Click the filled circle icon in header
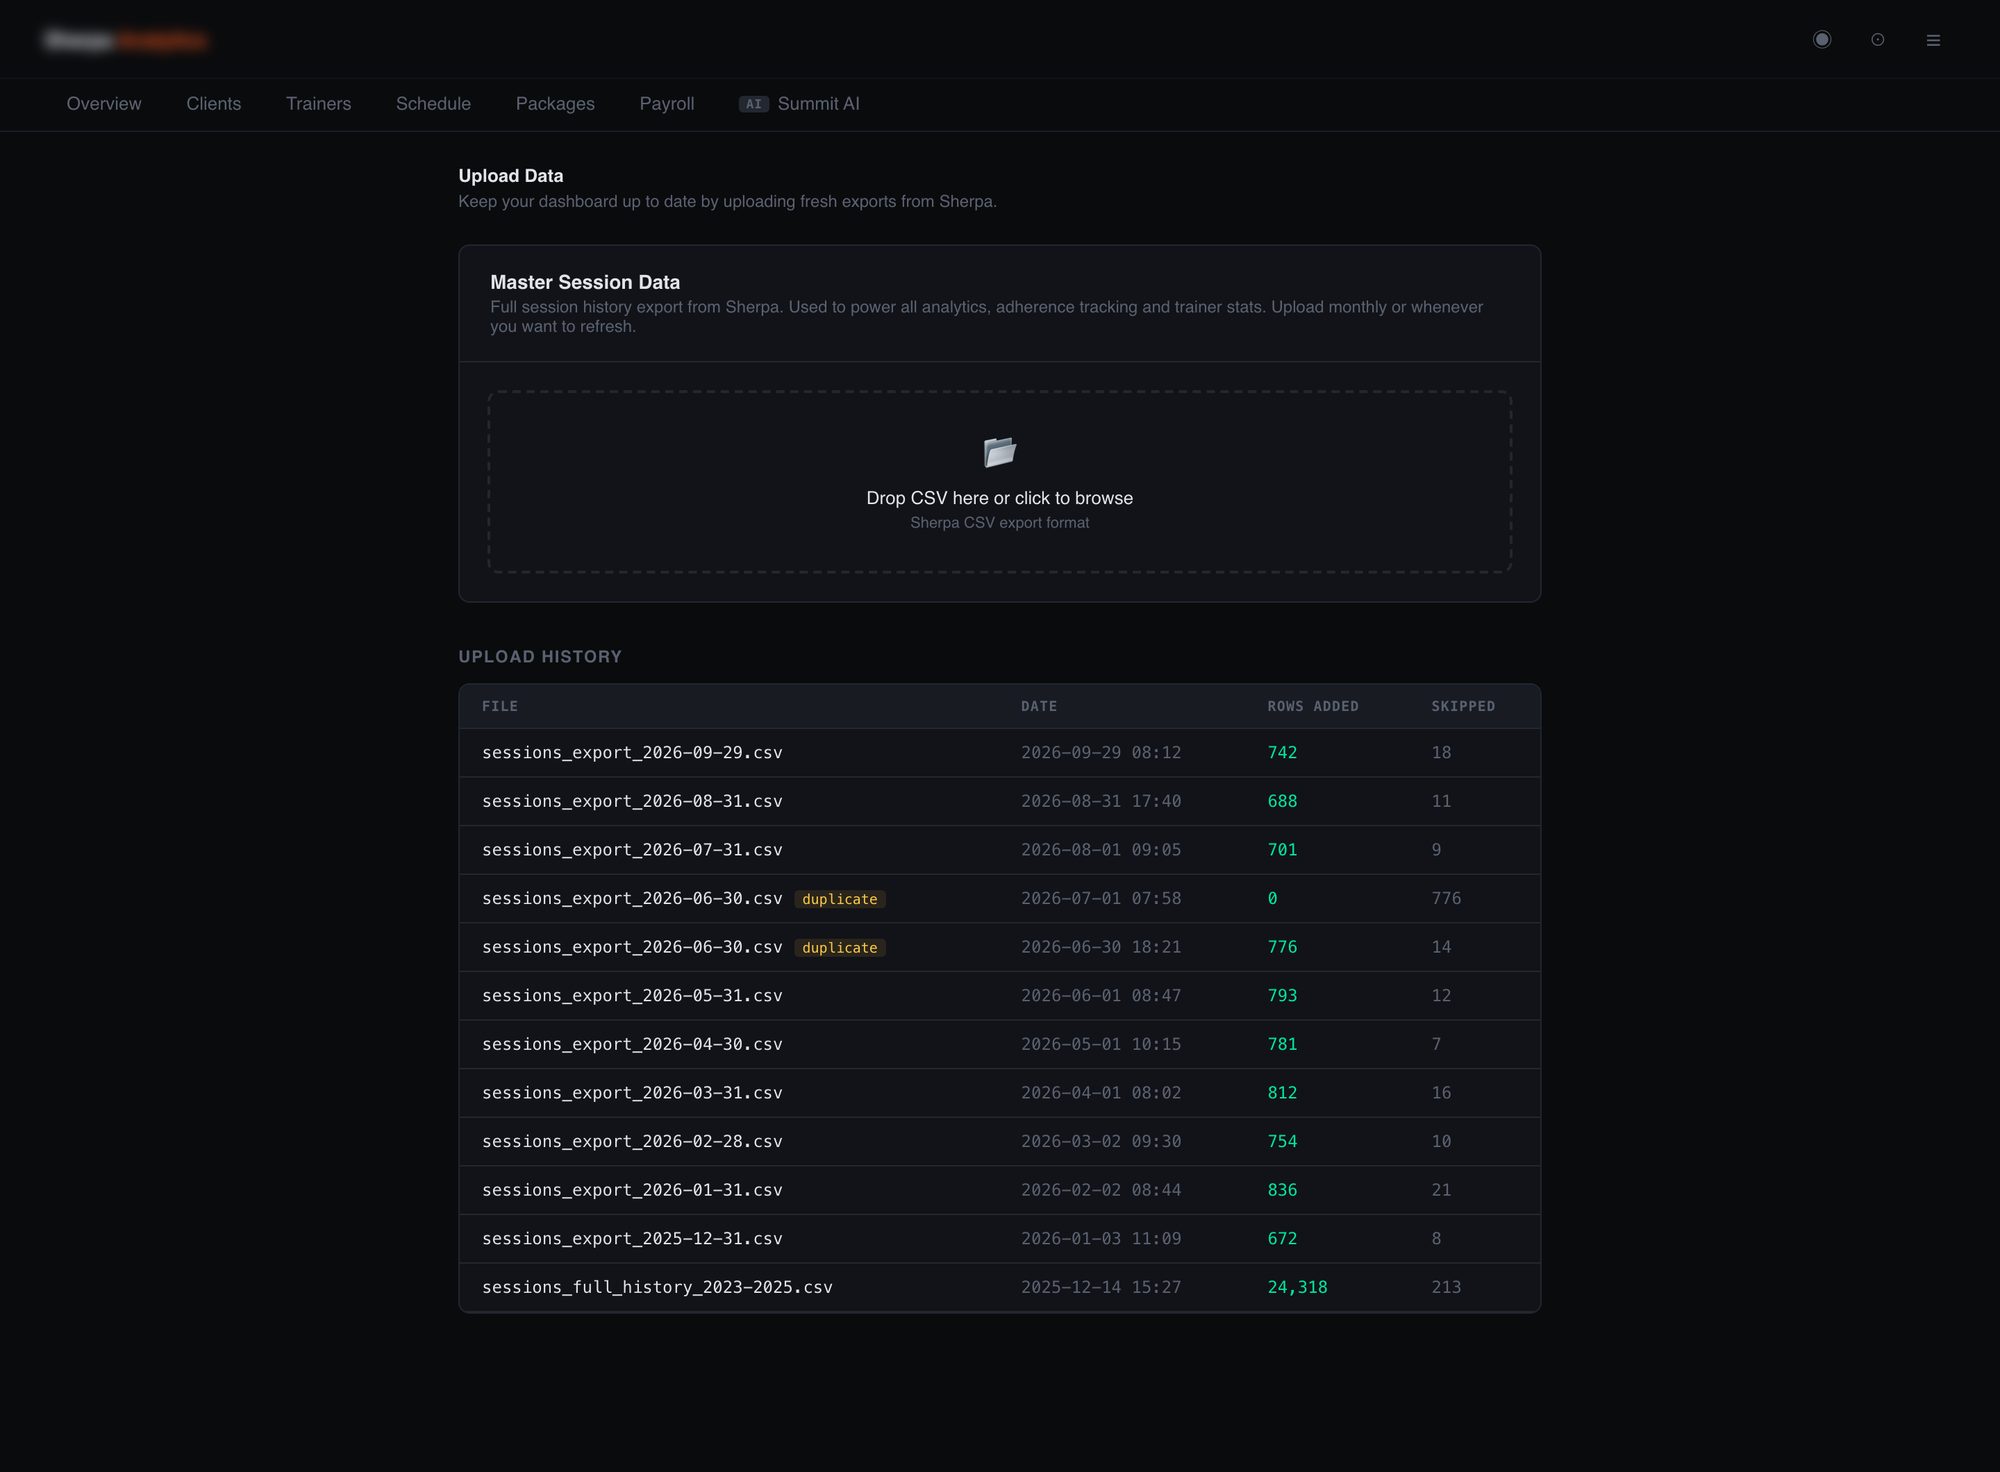Viewport: 2000px width, 1472px height. (x=1822, y=39)
